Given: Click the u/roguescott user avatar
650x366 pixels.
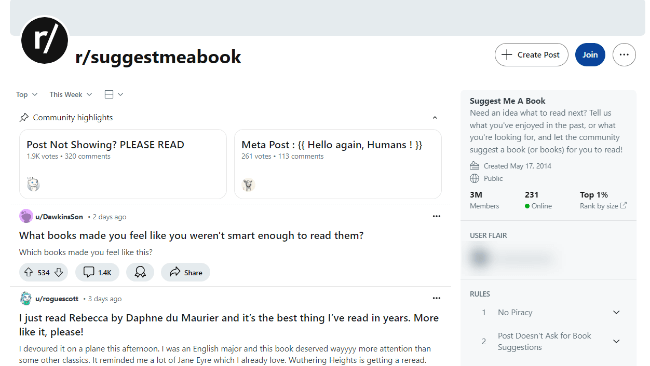Looking at the screenshot, I should coord(26,298).
